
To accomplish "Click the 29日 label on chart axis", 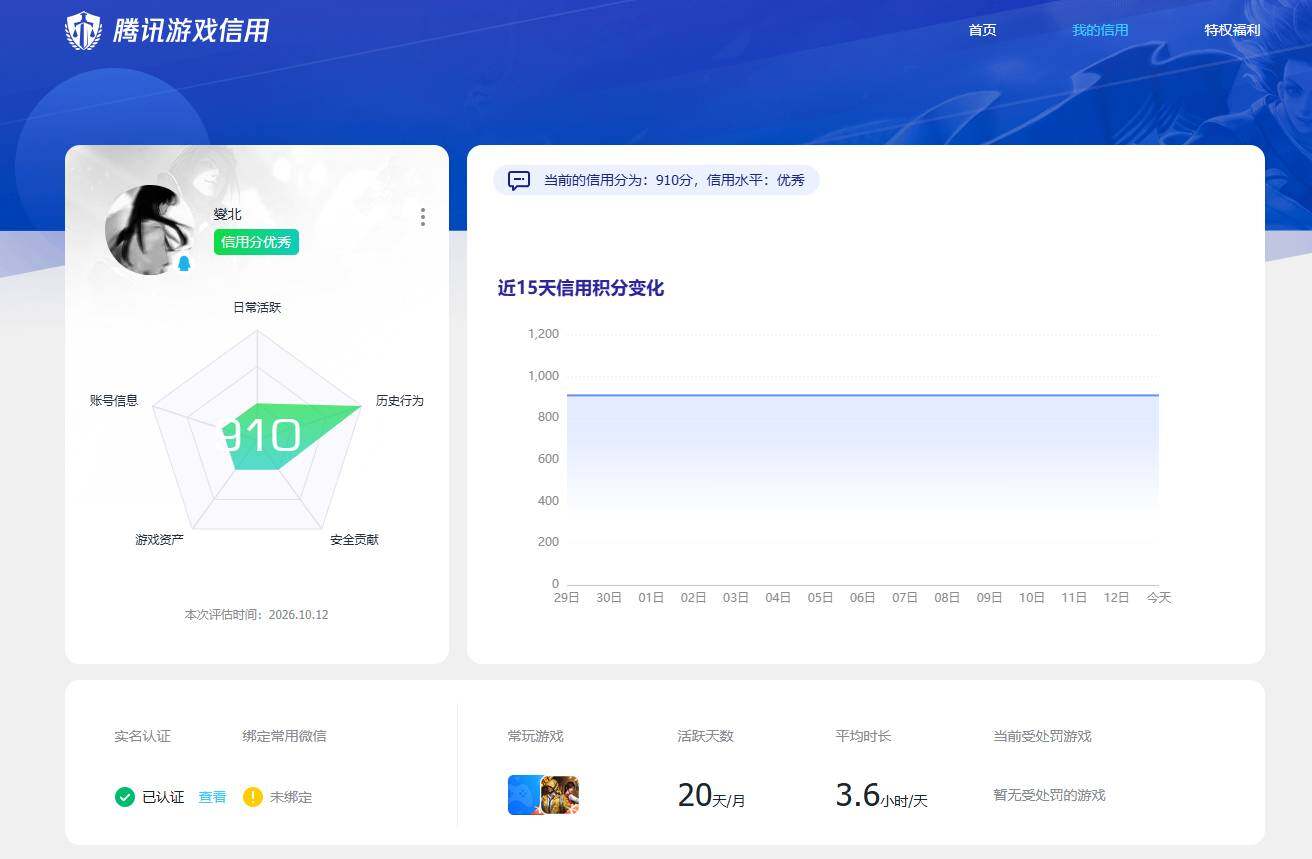I will tap(567, 598).
